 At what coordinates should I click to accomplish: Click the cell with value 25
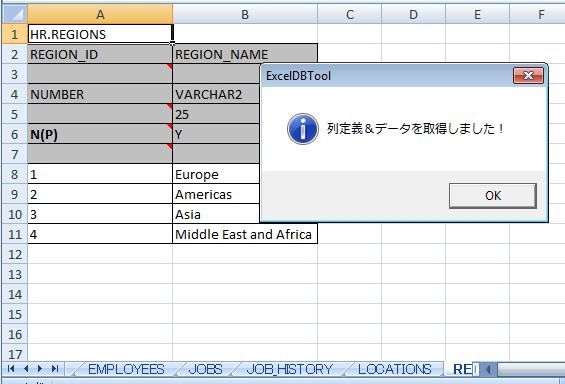point(216,115)
